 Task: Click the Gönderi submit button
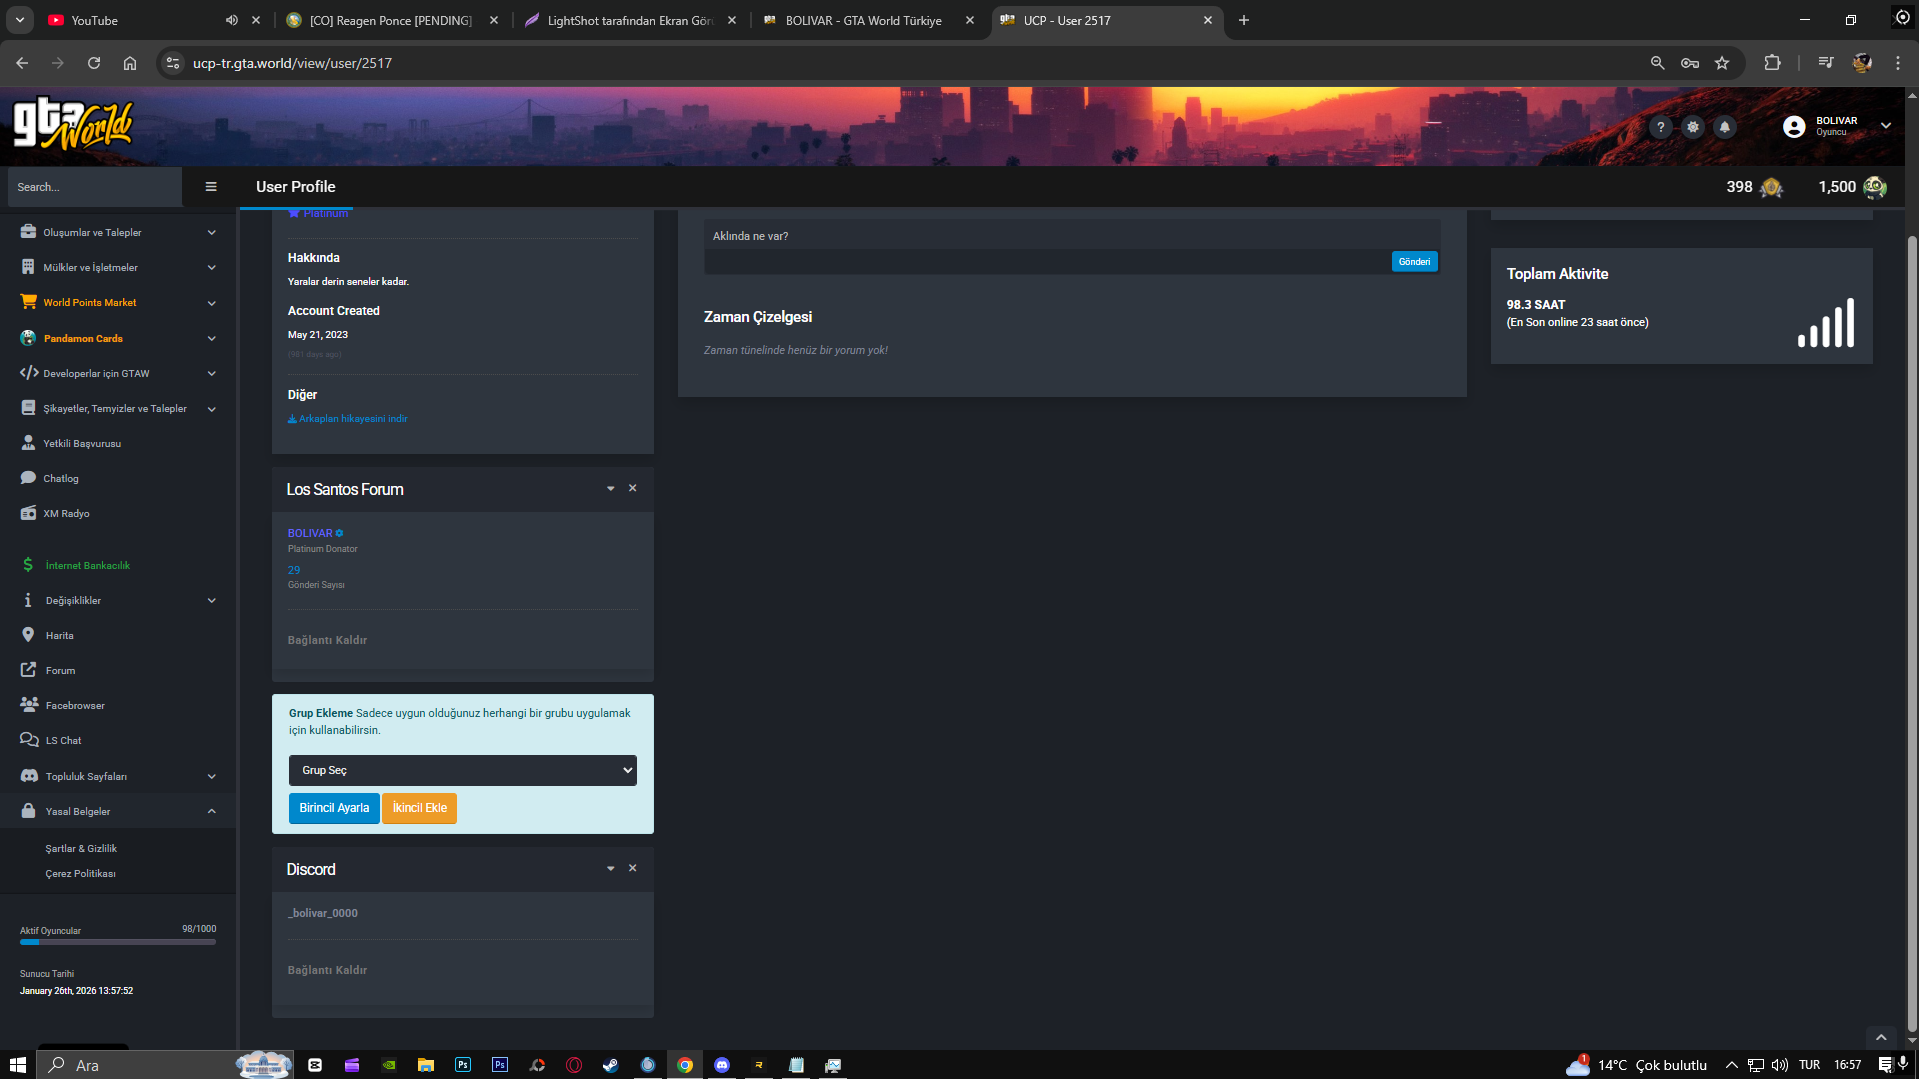[x=1414, y=261]
